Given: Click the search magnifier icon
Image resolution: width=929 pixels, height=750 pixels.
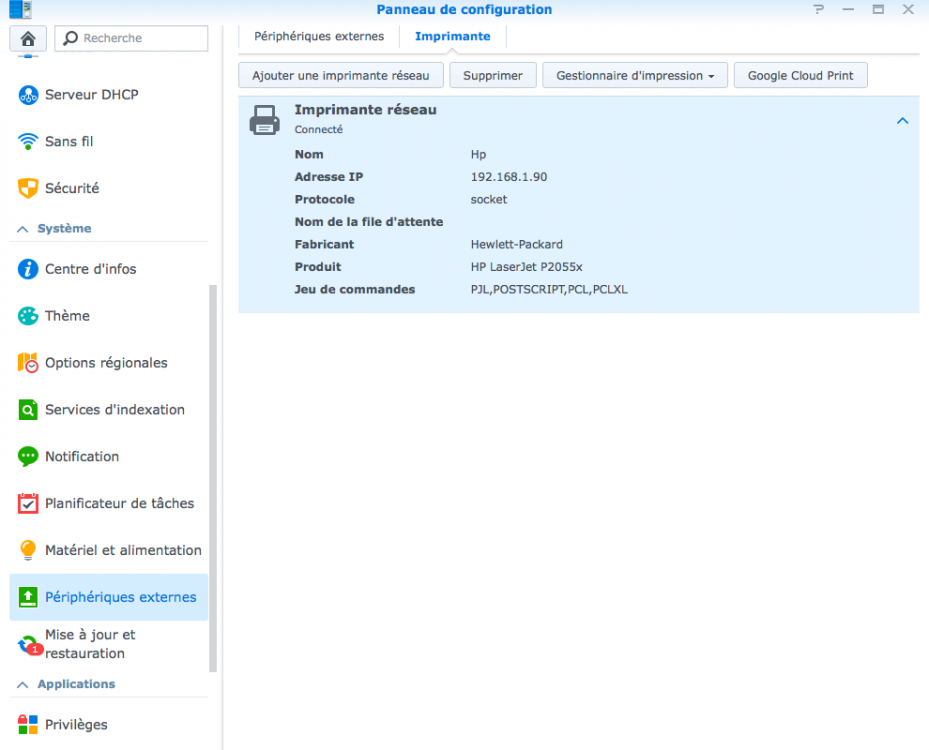Looking at the screenshot, I should [x=71, y=38].
